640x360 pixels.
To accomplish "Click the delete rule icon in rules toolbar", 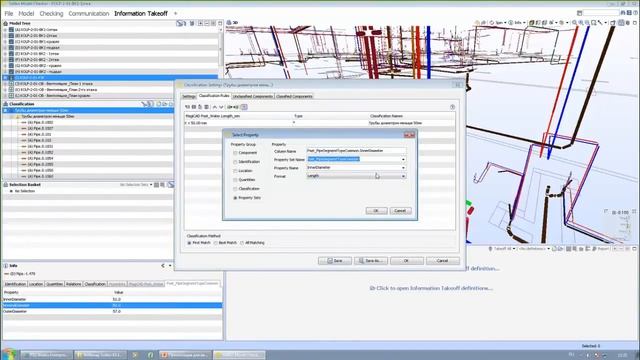I will pyautogui.click(x=207, y=107).
